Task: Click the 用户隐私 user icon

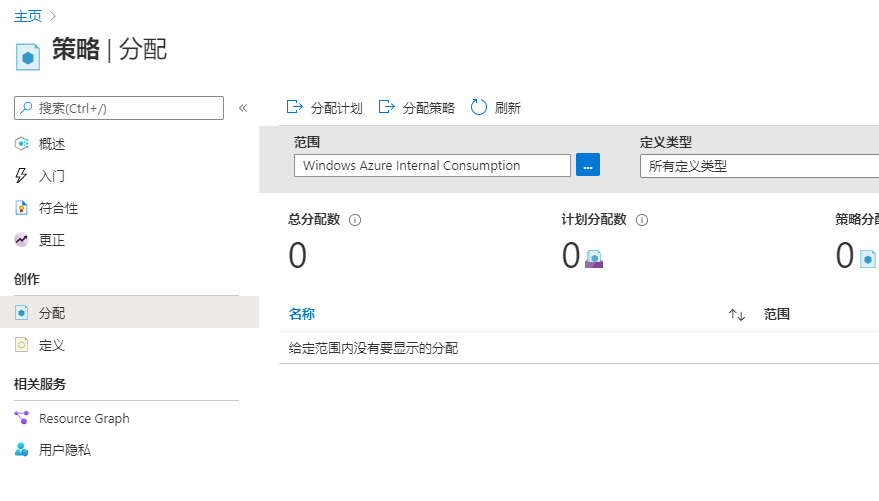Action: [x=21, y=449]
